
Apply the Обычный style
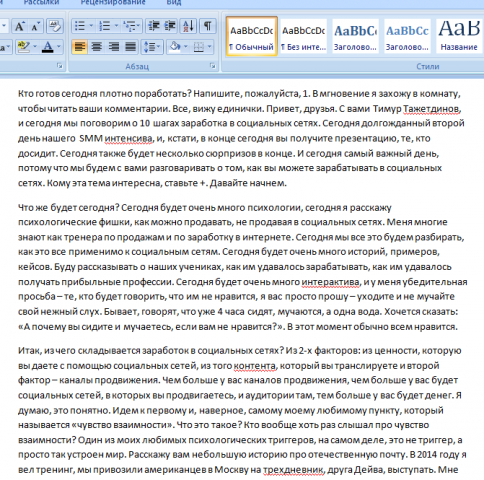(x=252, y=36)
